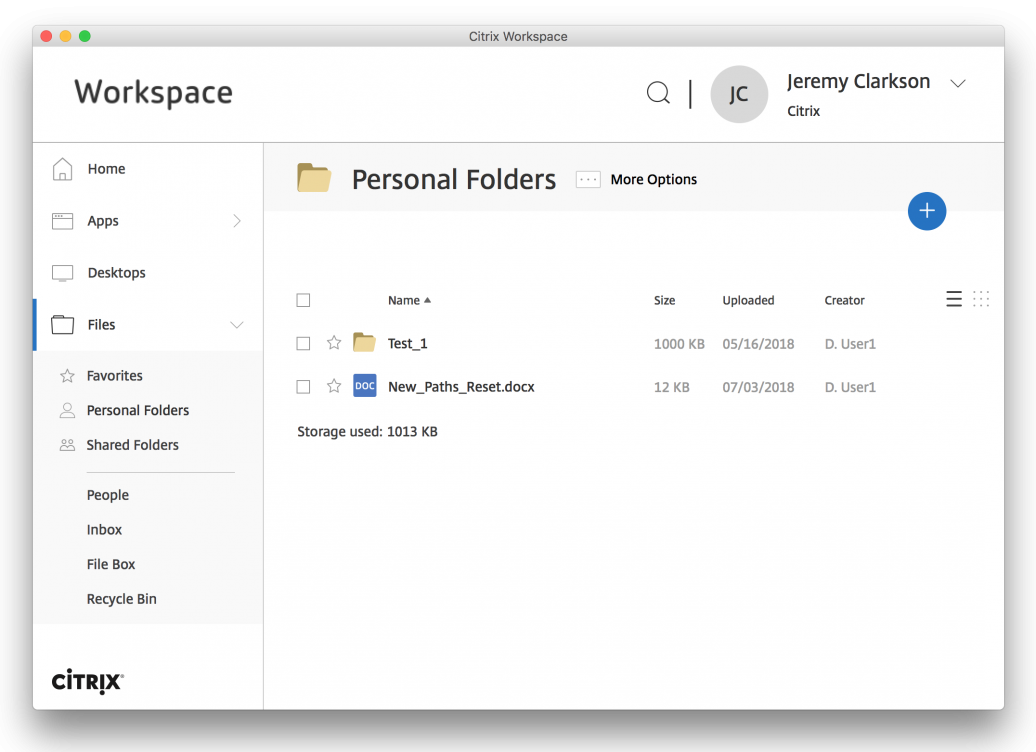Open the Test_1 folder
The image size is (1036, 752).
[x=407, y=343]
